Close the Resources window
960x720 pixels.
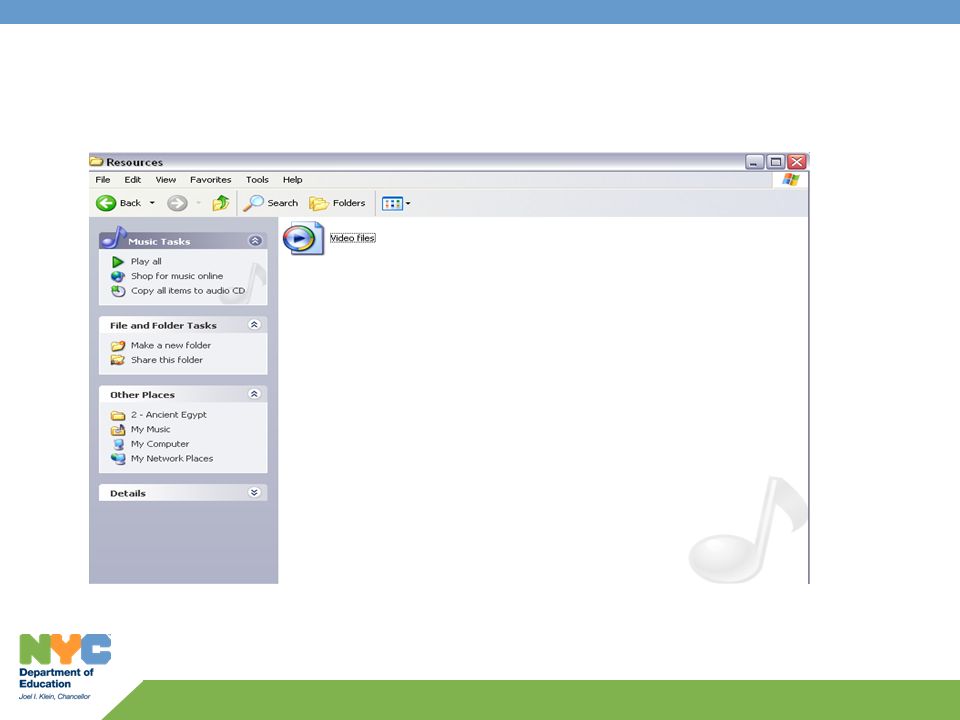pos(797,162)
